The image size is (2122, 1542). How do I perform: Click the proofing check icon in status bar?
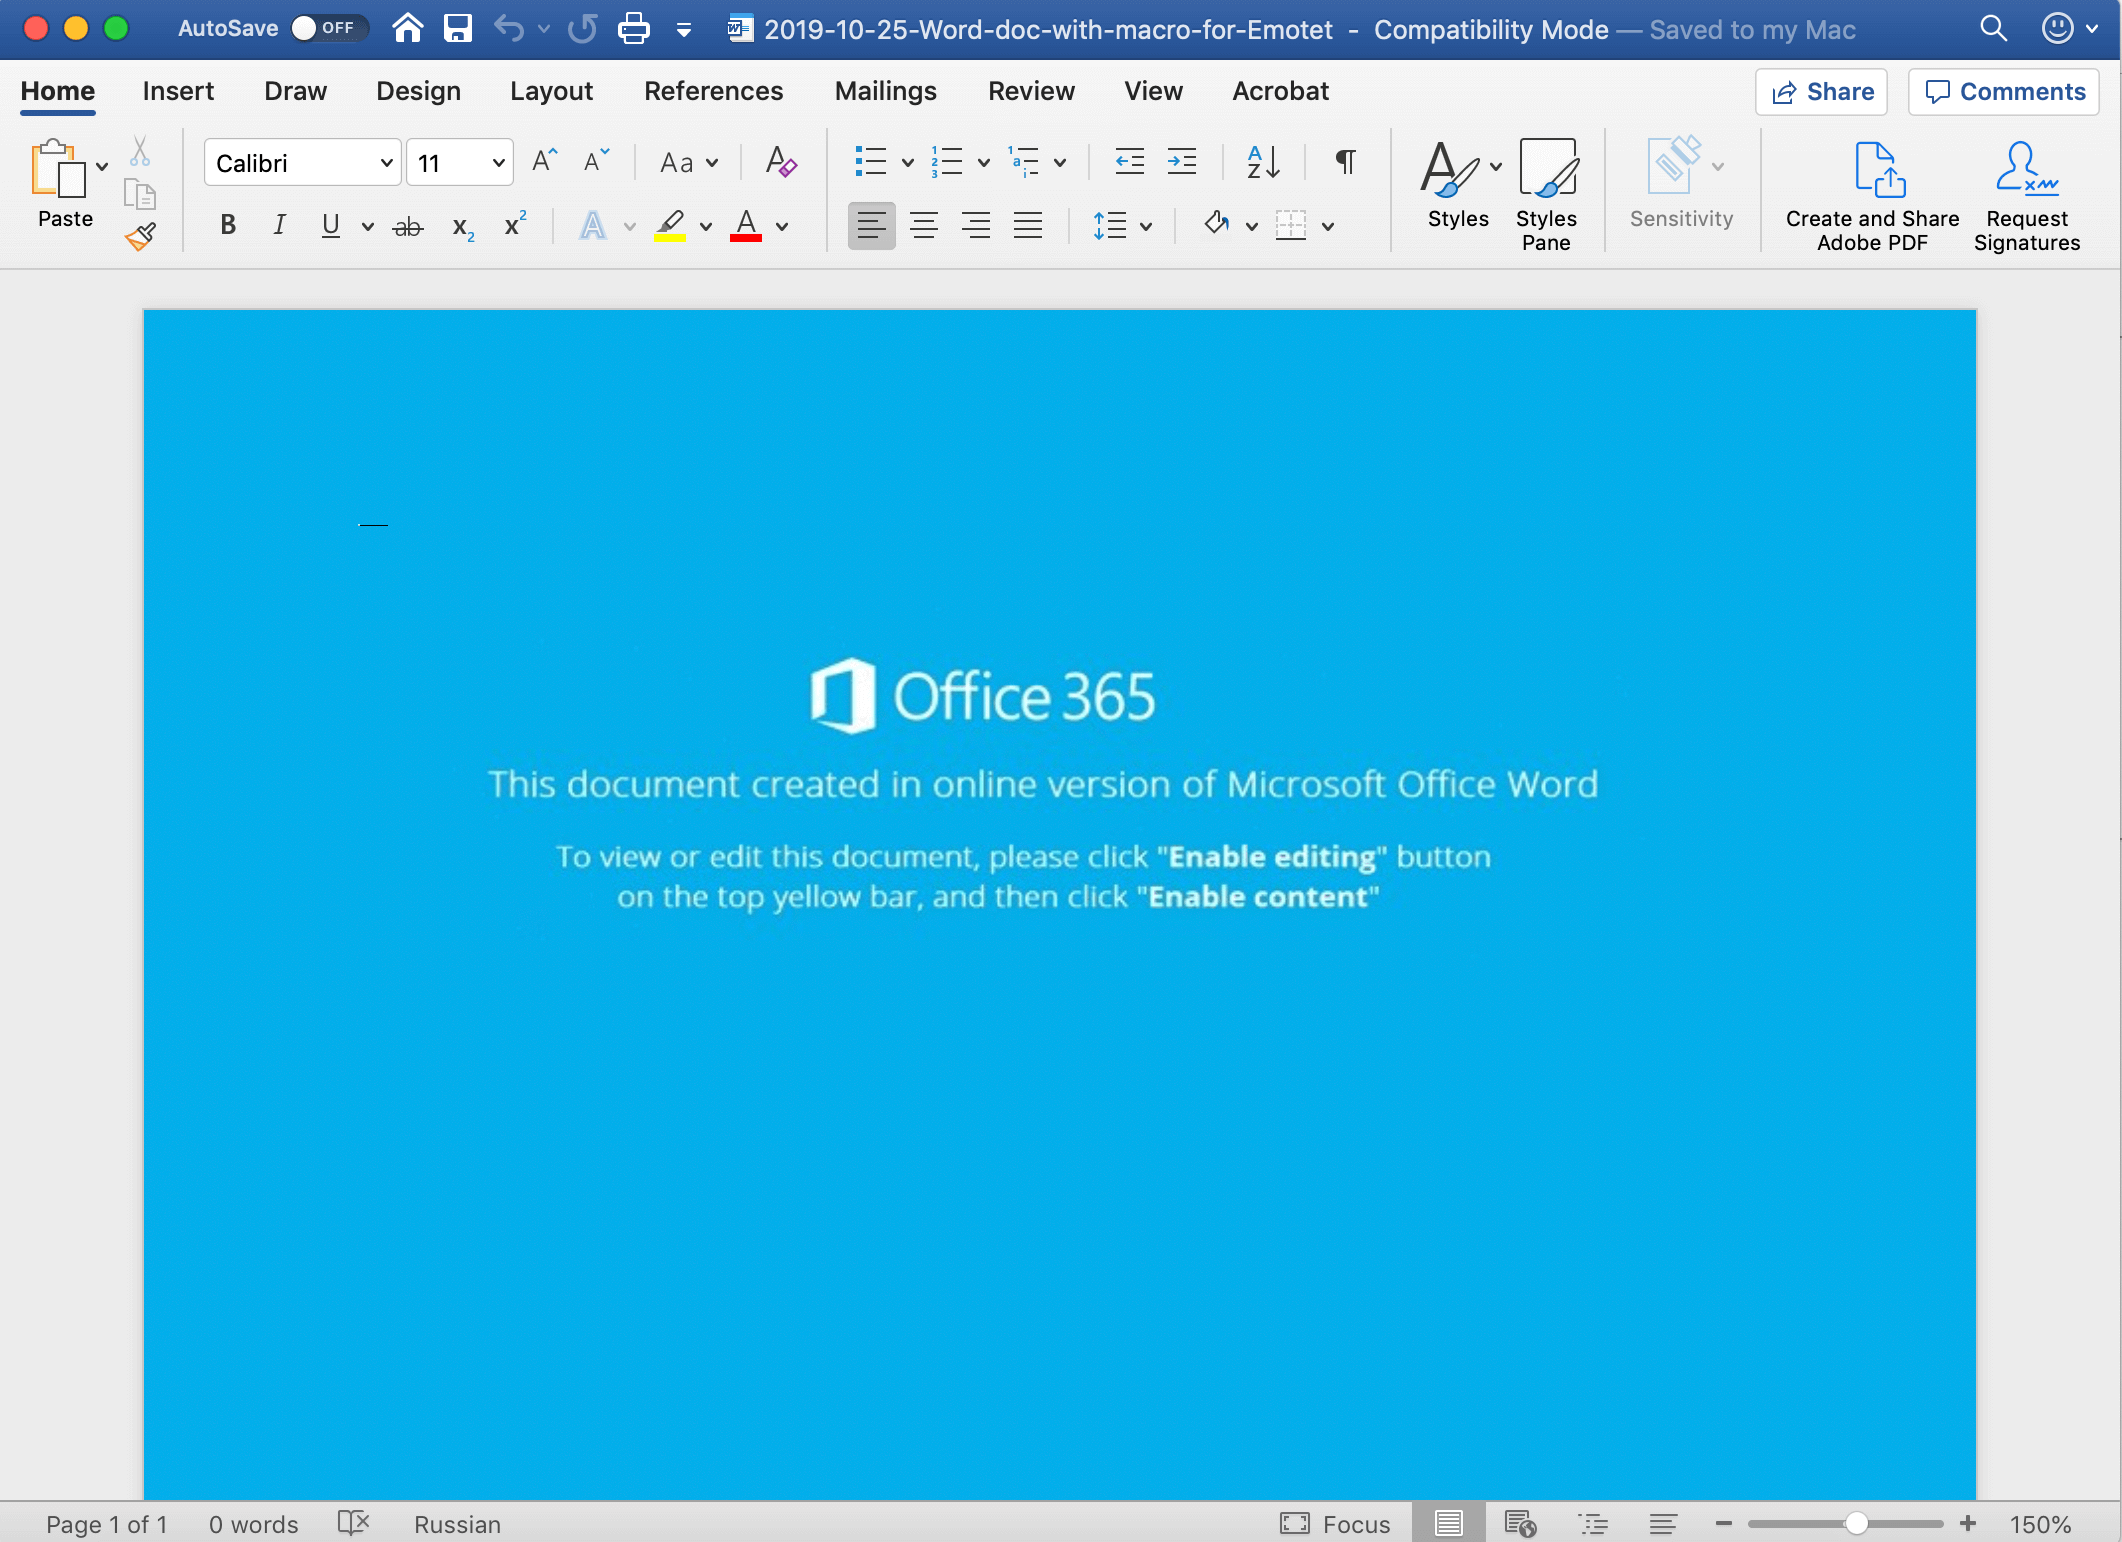click(x=353, y=1523)
